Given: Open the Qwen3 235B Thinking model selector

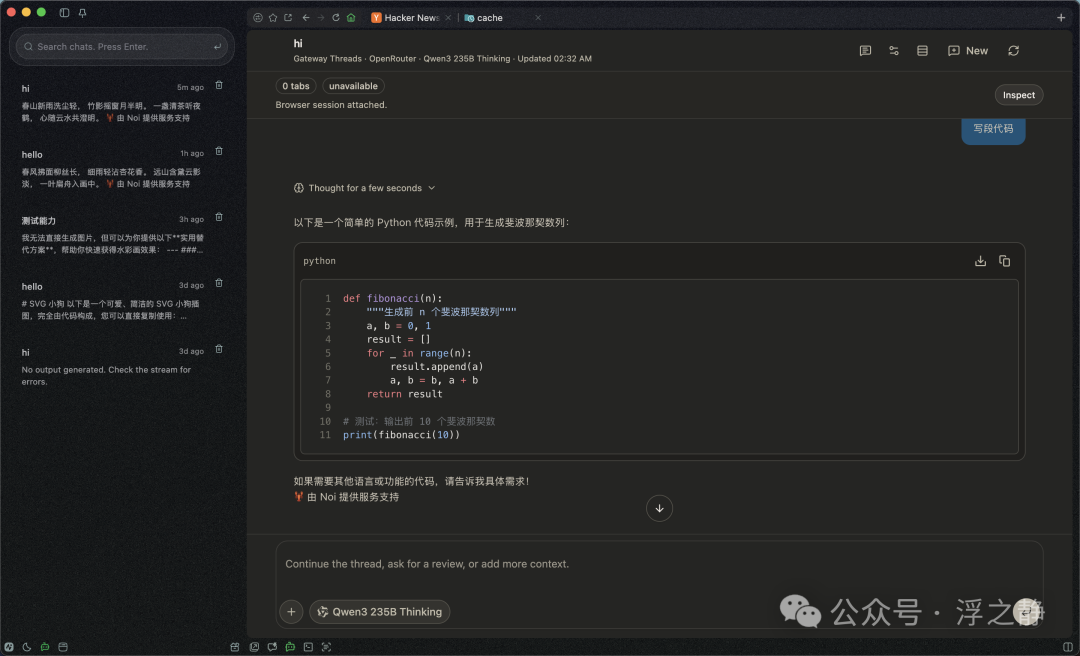Looking at the screenshot, I should coord(380,612).
